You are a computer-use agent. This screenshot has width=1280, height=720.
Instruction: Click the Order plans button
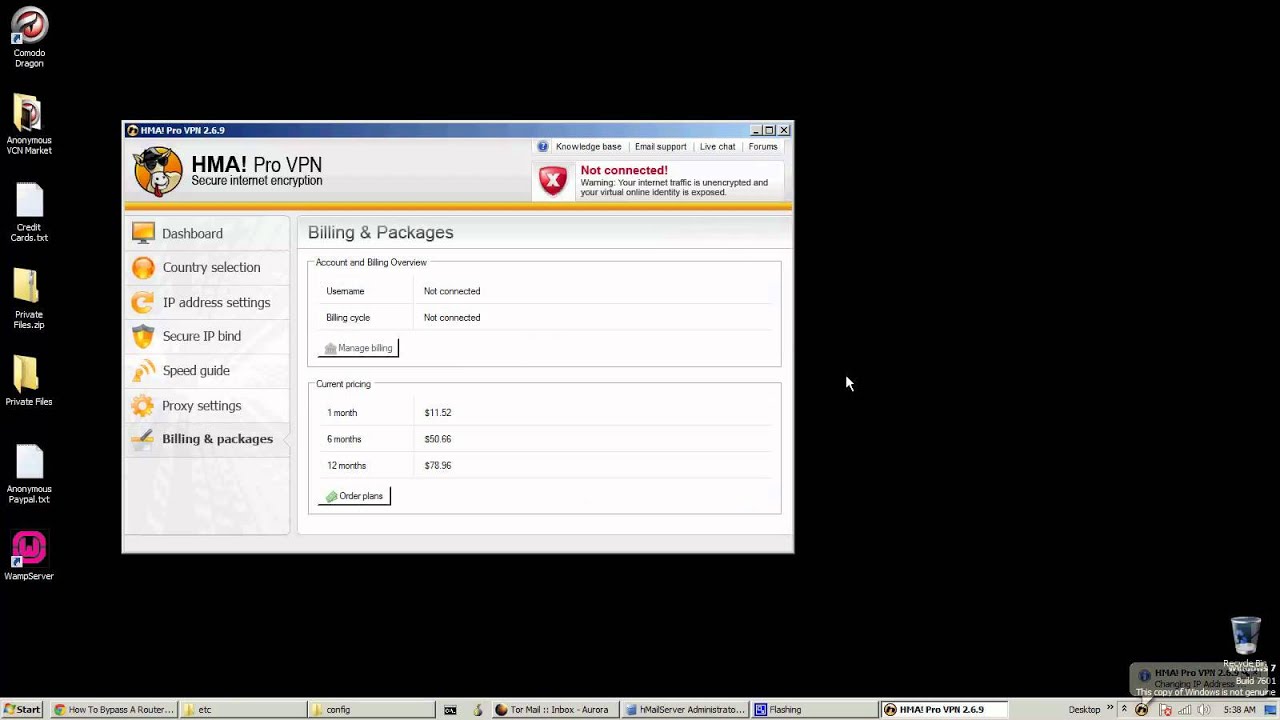354,496
